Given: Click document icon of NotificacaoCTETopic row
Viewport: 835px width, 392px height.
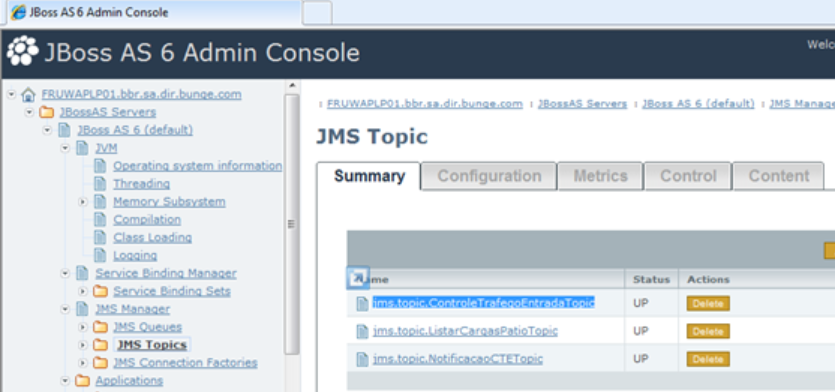Looking at the screenshot, I should tap(362, 359).
